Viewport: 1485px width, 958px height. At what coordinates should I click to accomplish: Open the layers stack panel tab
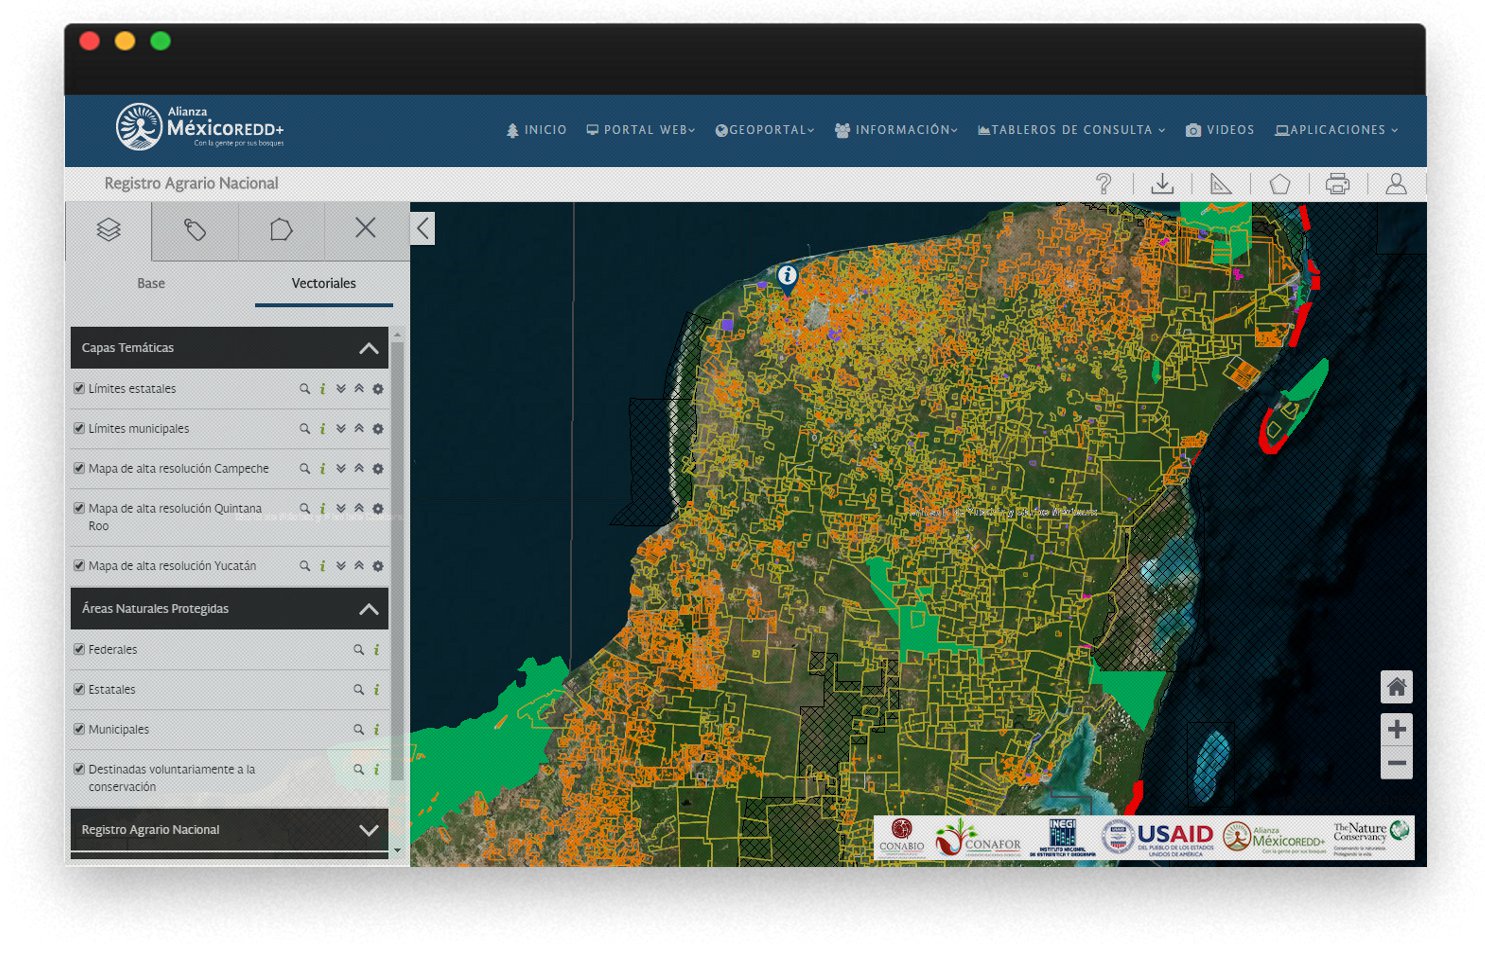(x=109, y=230)
